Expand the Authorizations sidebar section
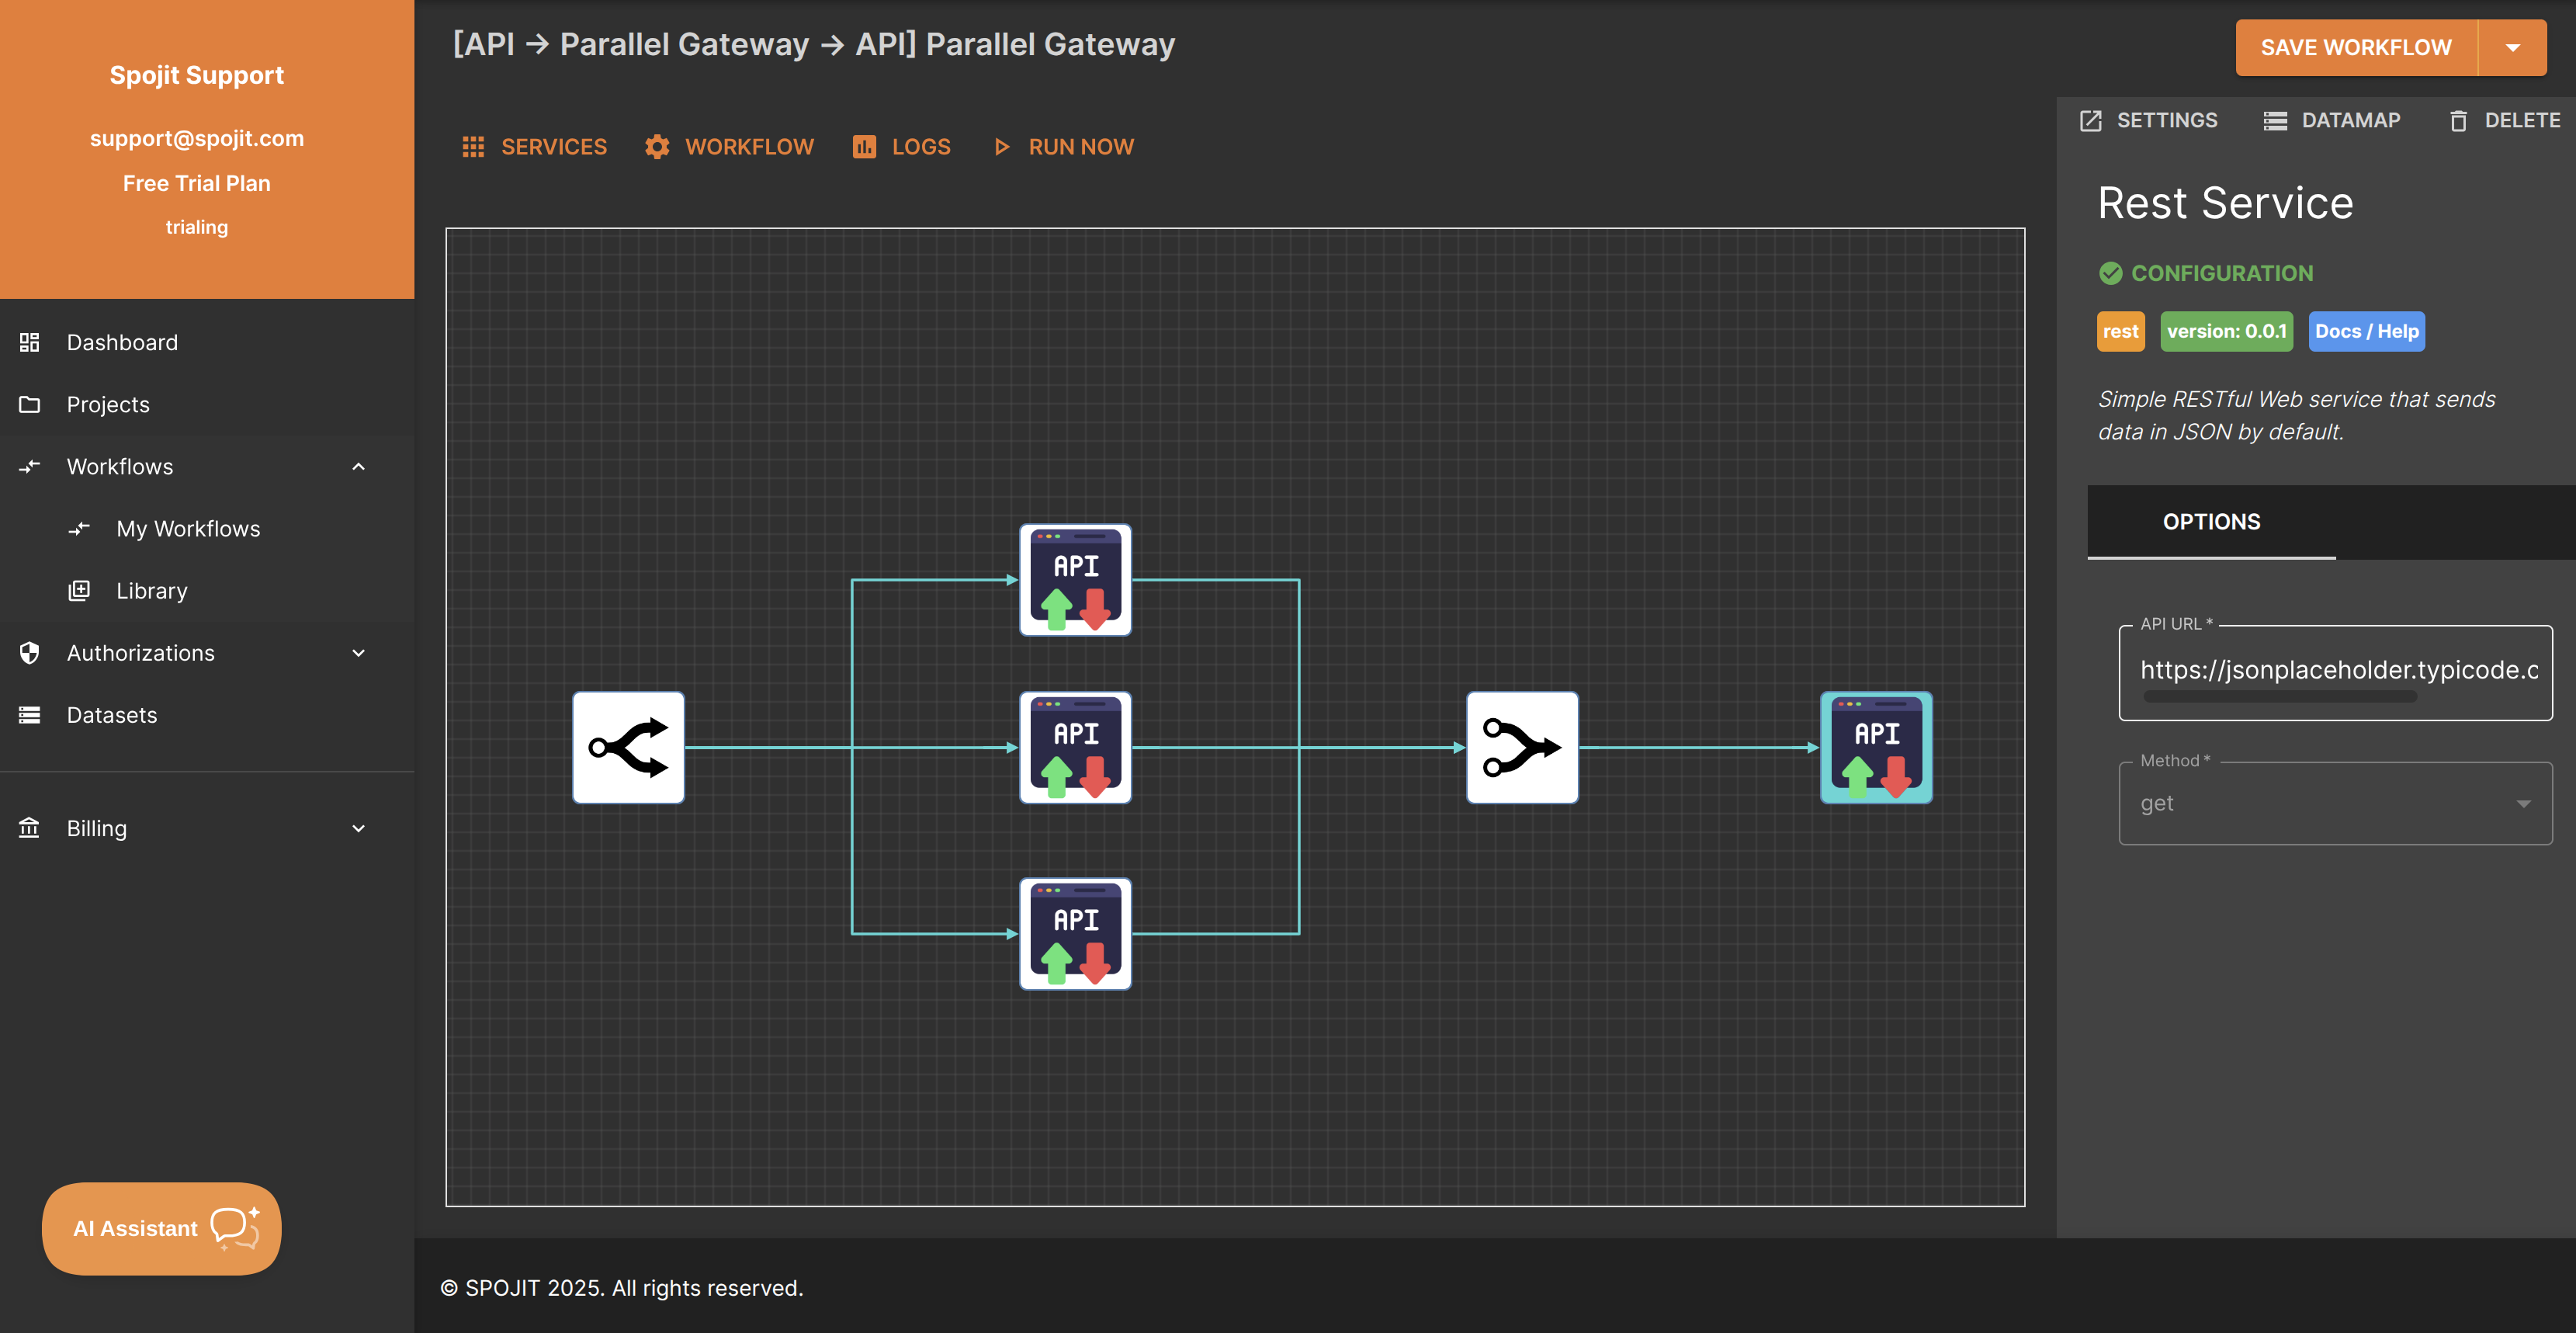The width and height of the screenshot is (2576, 1333). coord(358,652)
